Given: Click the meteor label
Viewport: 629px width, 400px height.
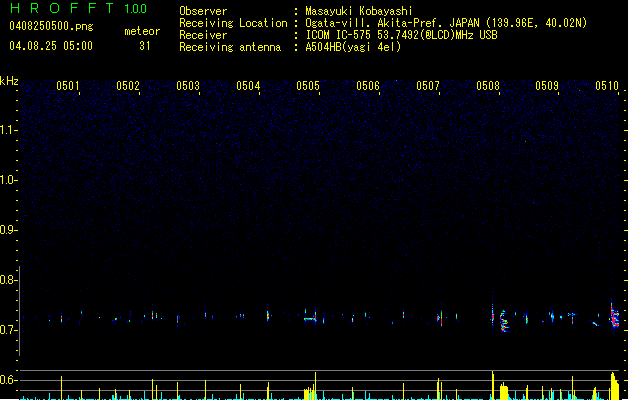Looking at the screenshot, I should click(142, 31).
